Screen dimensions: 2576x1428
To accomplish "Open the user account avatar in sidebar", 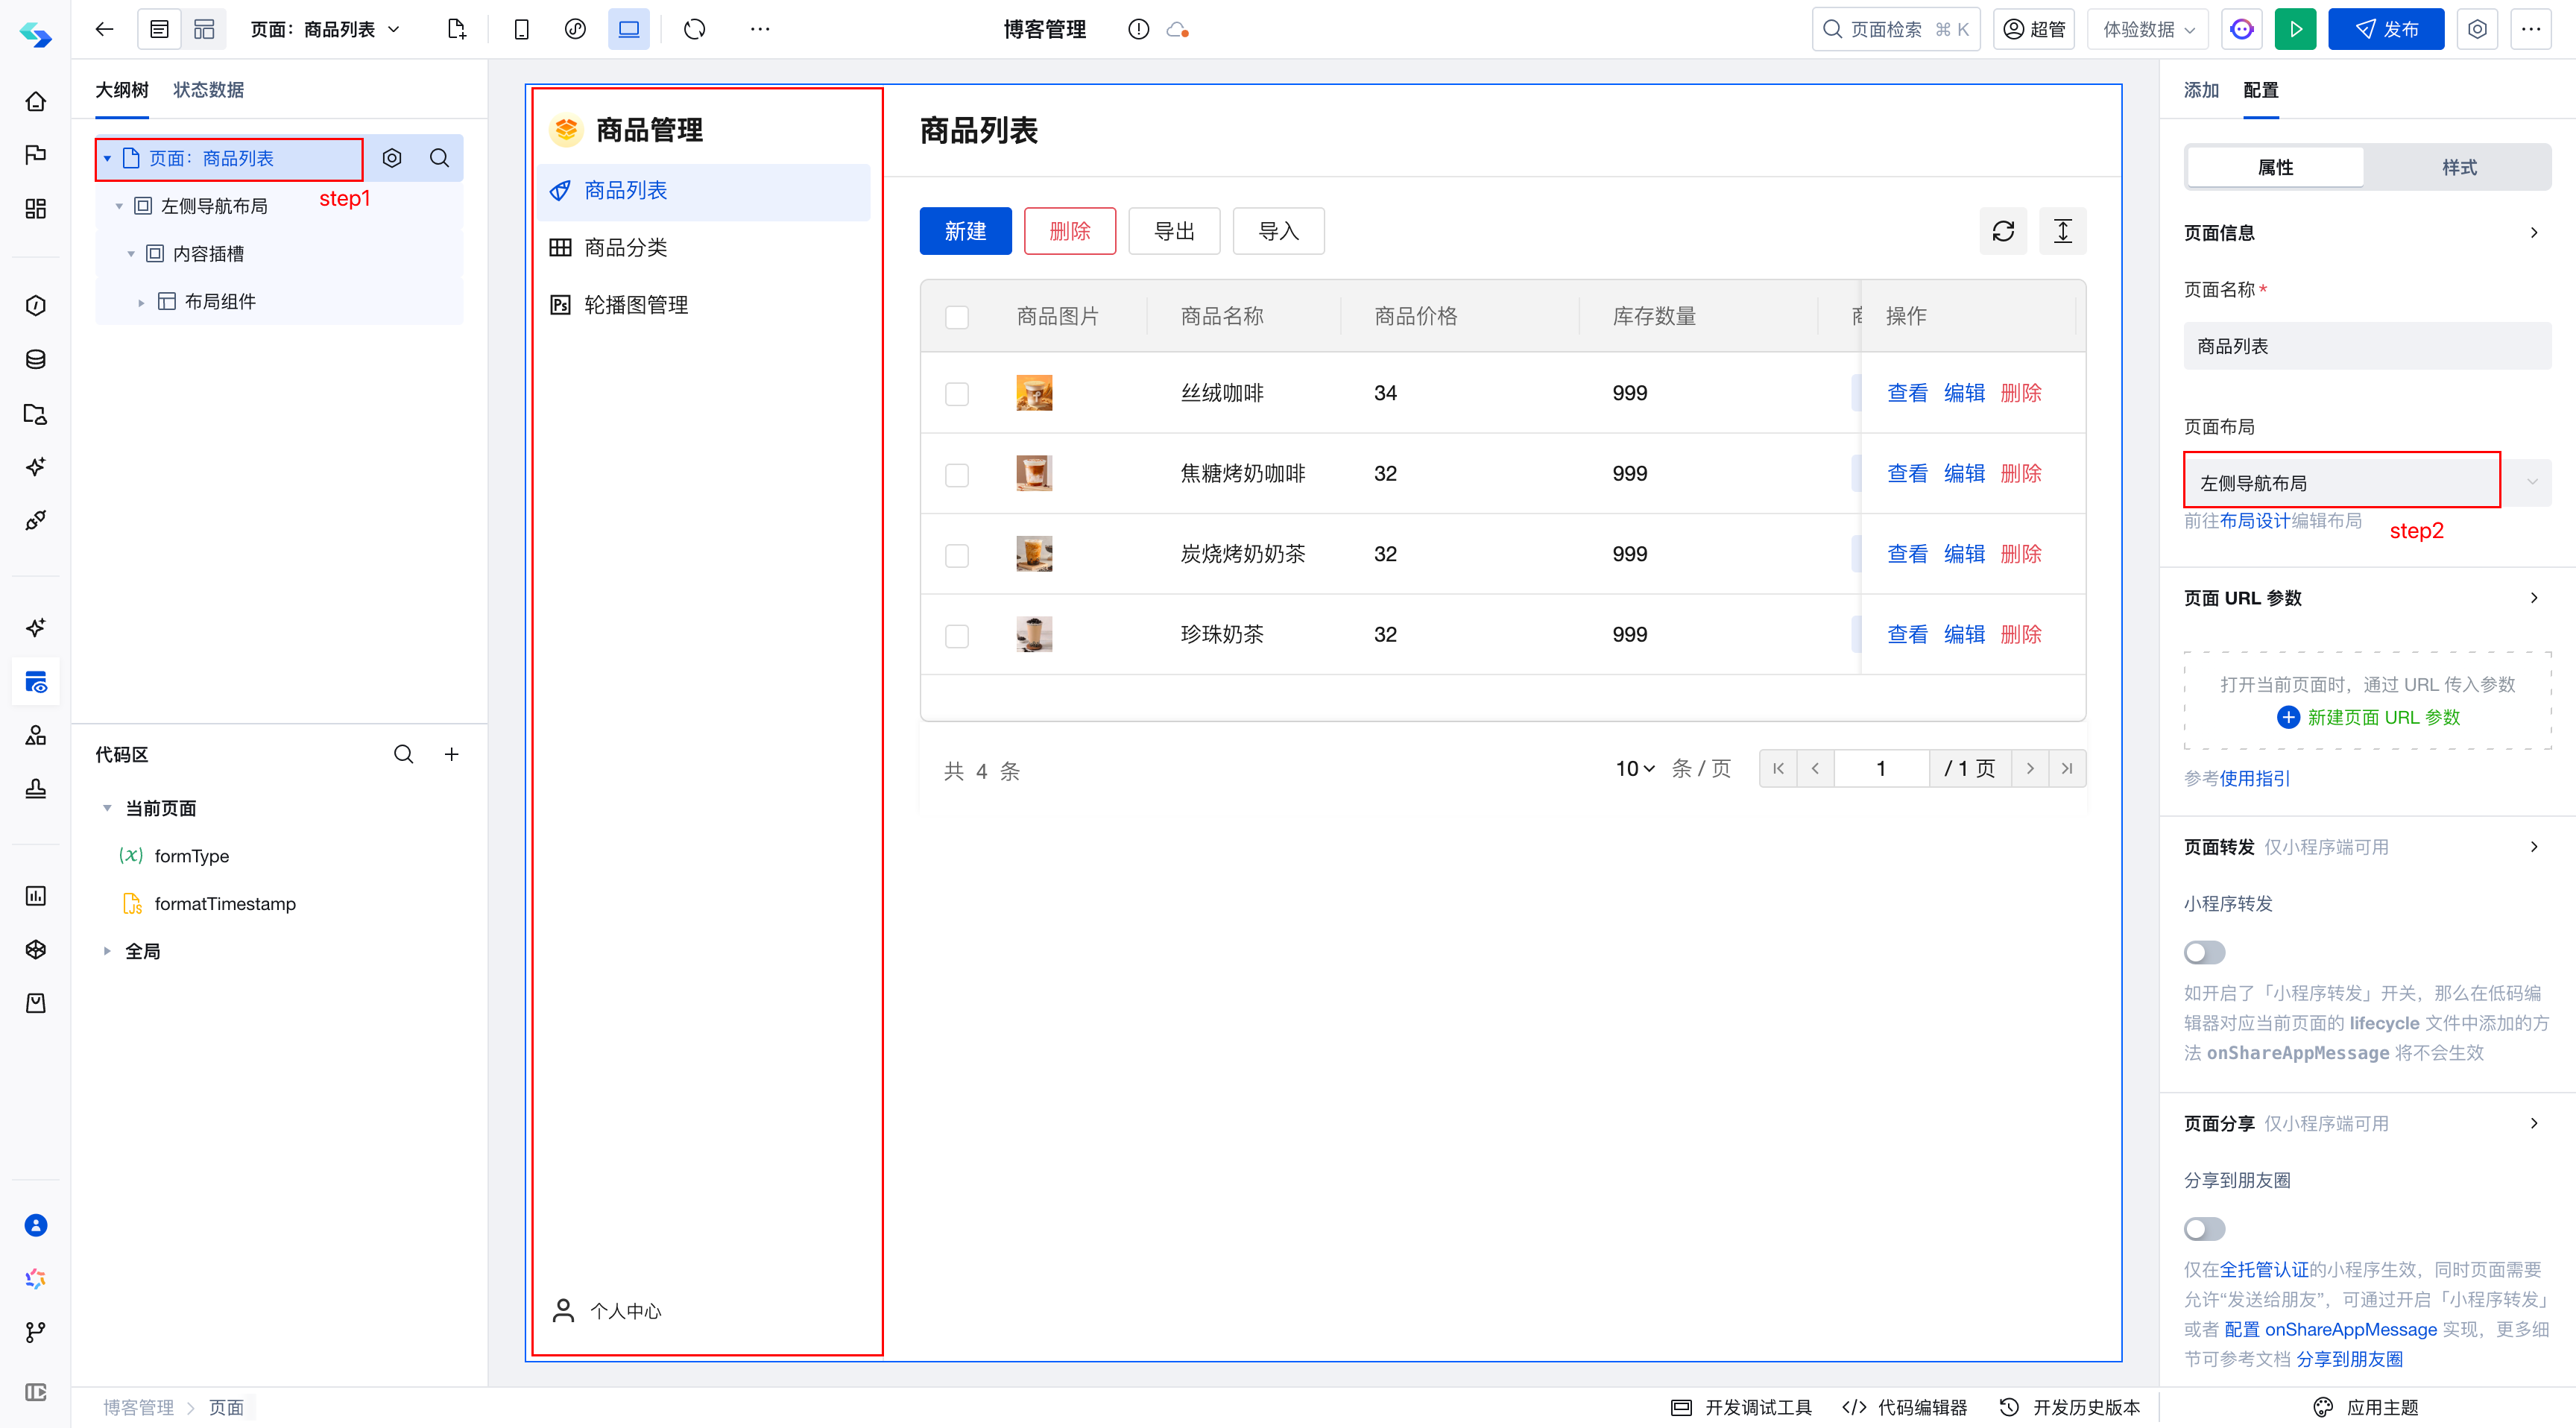I will (35, 1225).
